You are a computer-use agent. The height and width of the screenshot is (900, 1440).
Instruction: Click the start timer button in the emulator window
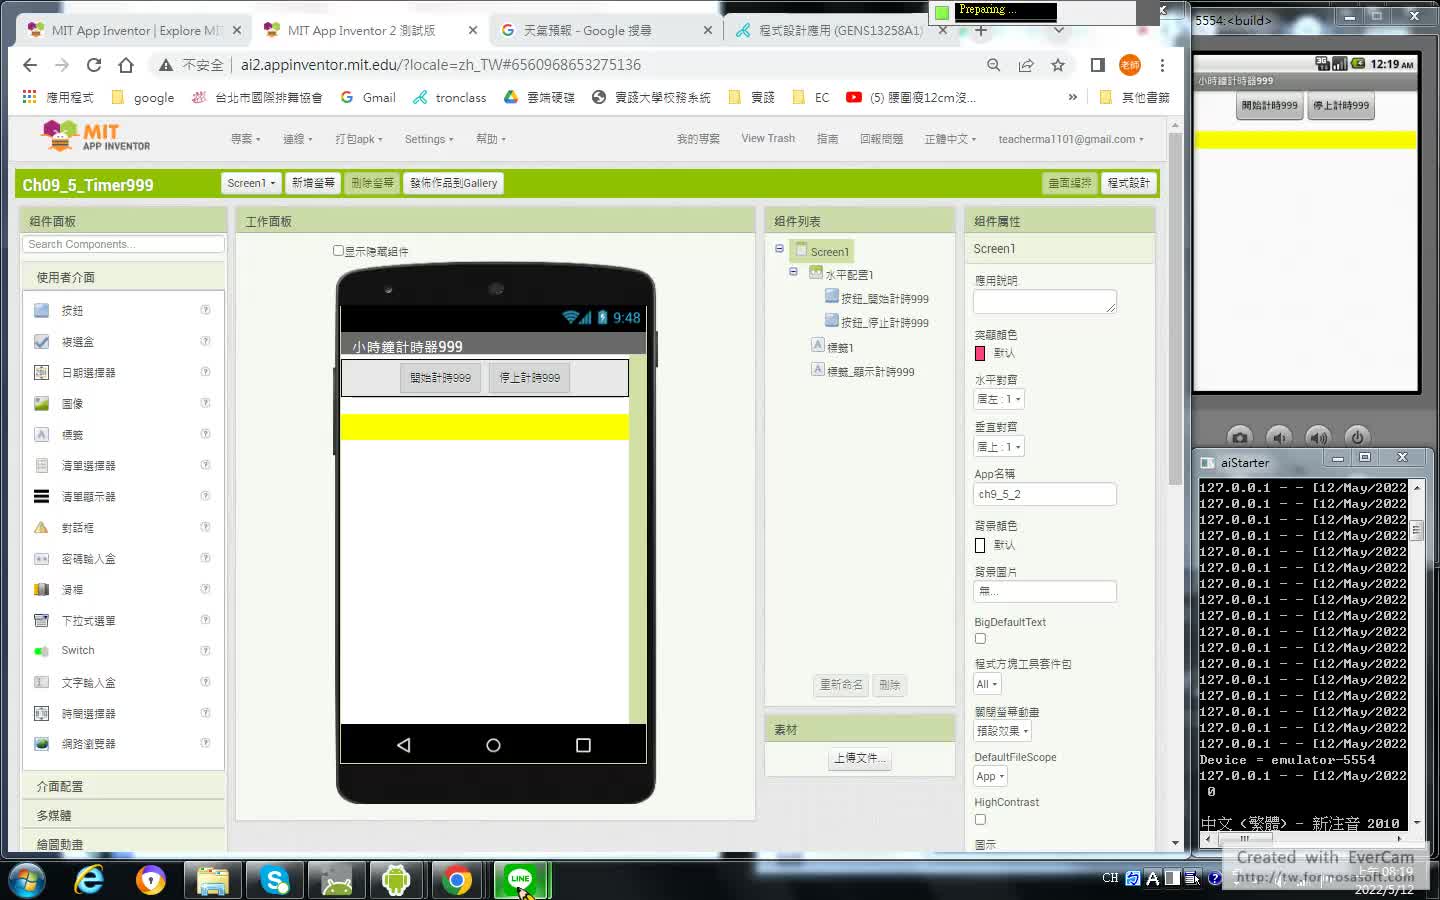pyautogui.click(x=1270, y=105)
